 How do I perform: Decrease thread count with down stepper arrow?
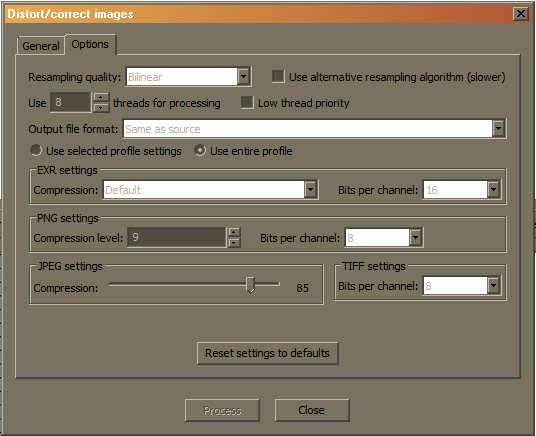pyautogui.click(x=101, y=107)
